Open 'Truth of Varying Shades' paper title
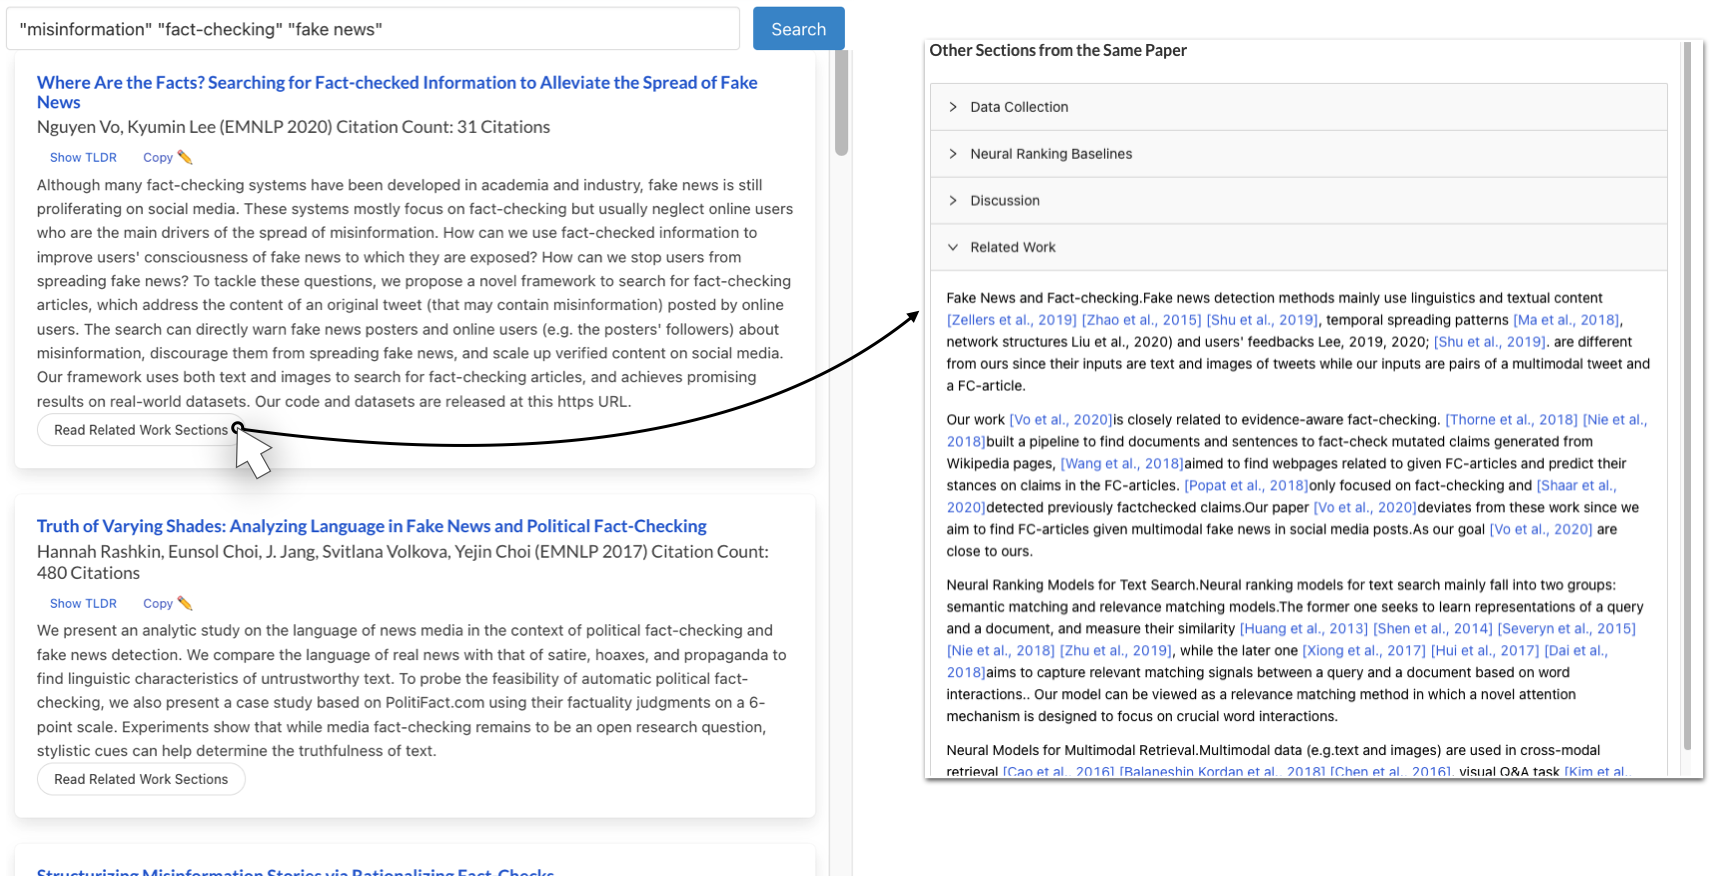Viewport: 1717px width, 876px height. tap(371, 526)
